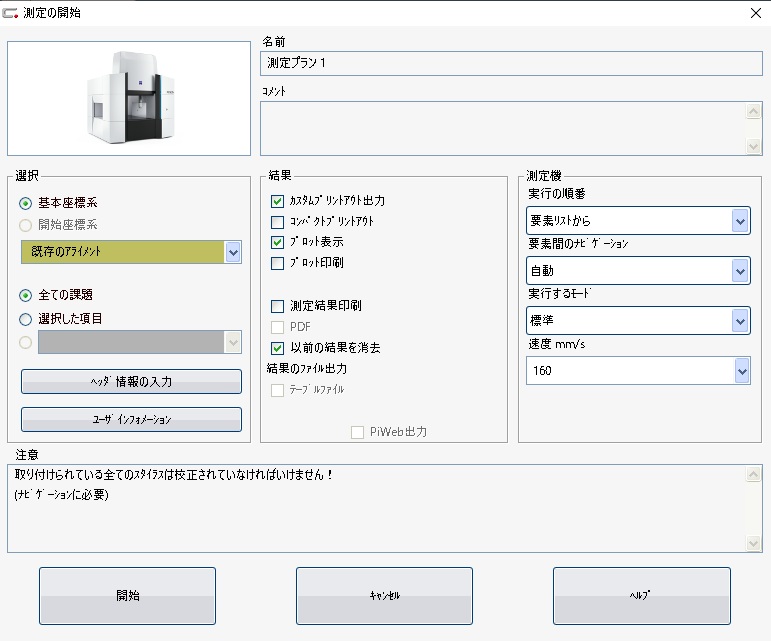Screen dimensions: 771x641
Task: Select the 全ての課題 radio button
Action: (x=26, y=295)
